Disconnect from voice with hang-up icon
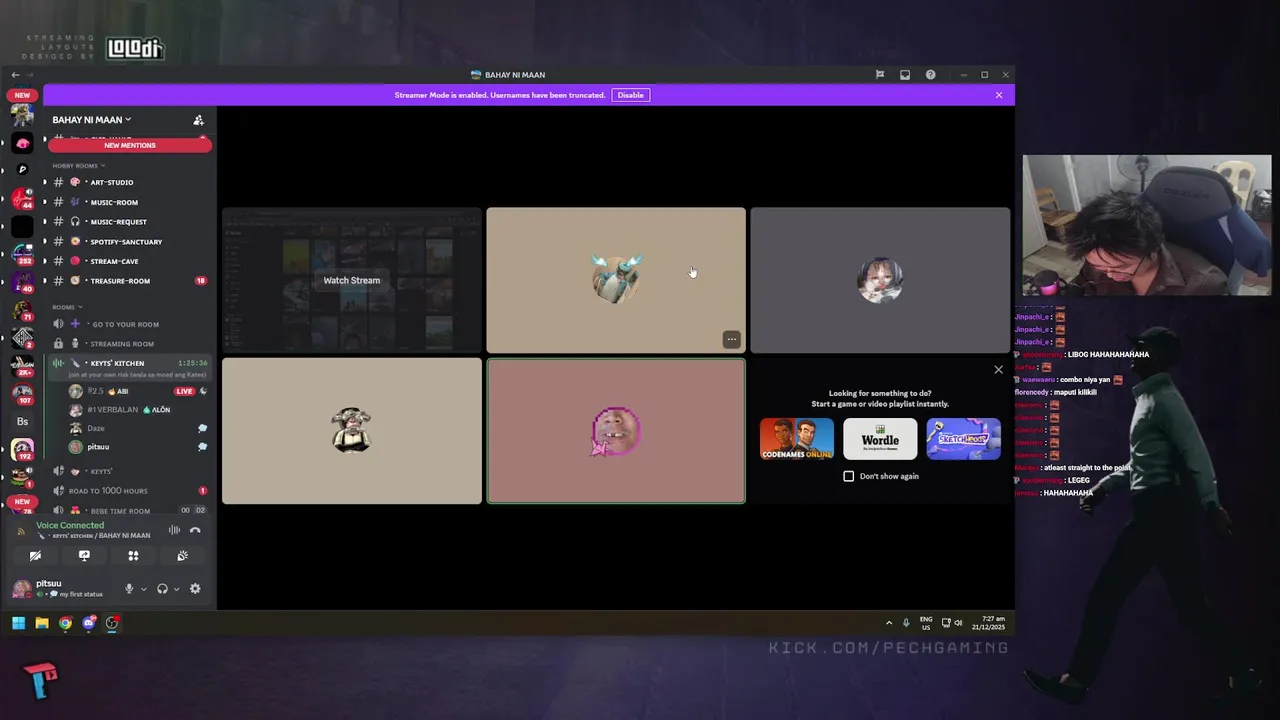The width and height of the screenshot is (1280, 720). (195, 530)
